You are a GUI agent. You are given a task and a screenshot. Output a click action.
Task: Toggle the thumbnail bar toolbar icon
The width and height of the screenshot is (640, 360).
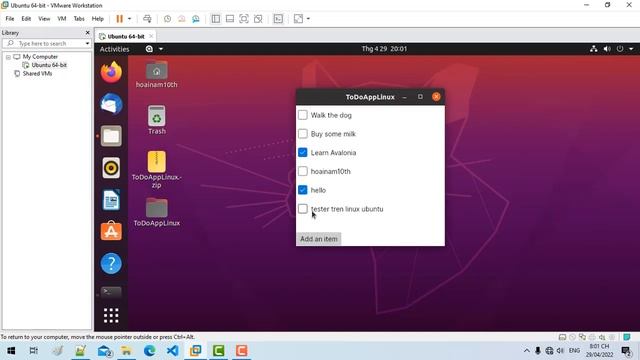point(230,19)
